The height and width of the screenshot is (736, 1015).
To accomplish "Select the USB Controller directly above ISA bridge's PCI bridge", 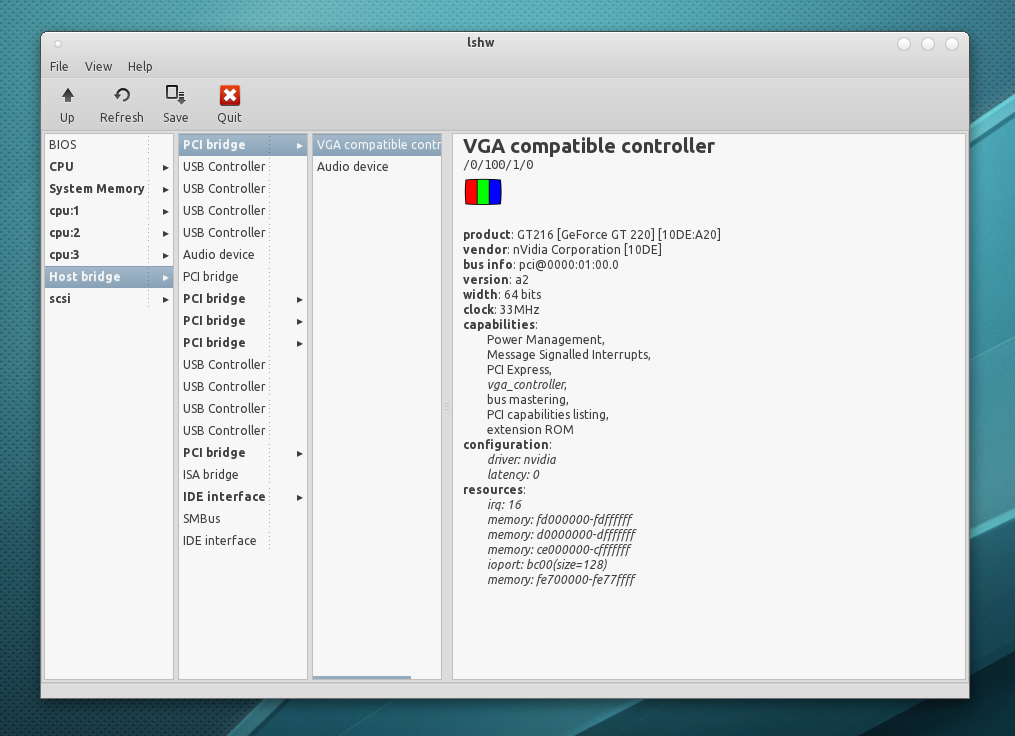I will (x=243, y=431).
